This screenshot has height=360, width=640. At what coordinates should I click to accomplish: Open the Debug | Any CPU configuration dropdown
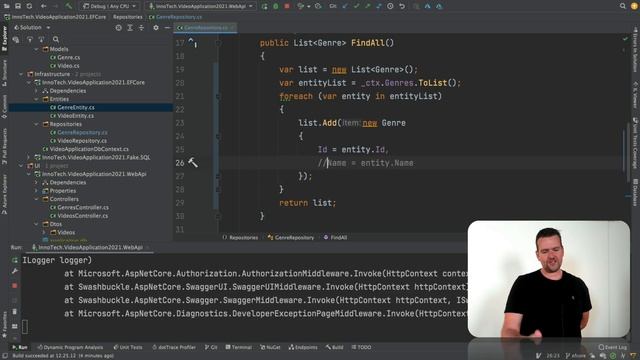point(109,6)
